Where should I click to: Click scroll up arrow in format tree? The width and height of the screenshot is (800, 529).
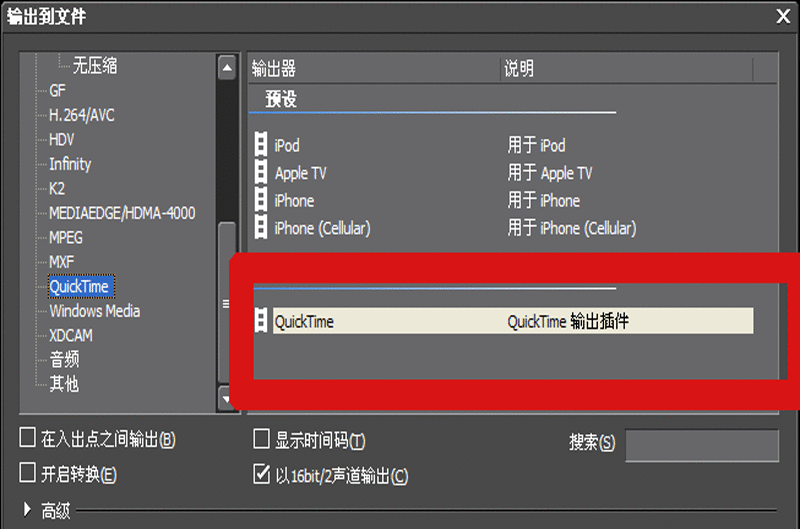tap(227, 68)
